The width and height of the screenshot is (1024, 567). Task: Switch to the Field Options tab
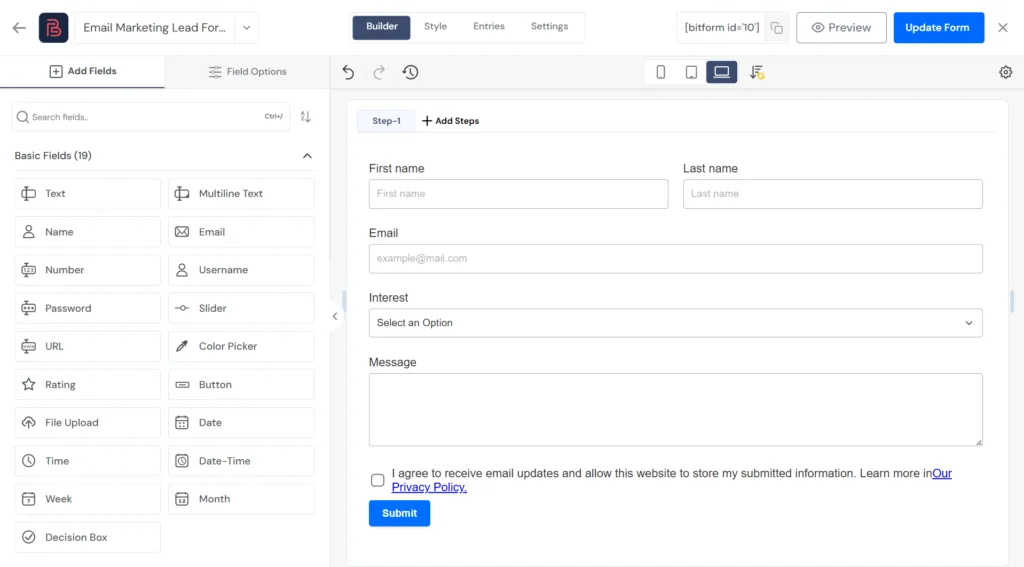[248, 72]
